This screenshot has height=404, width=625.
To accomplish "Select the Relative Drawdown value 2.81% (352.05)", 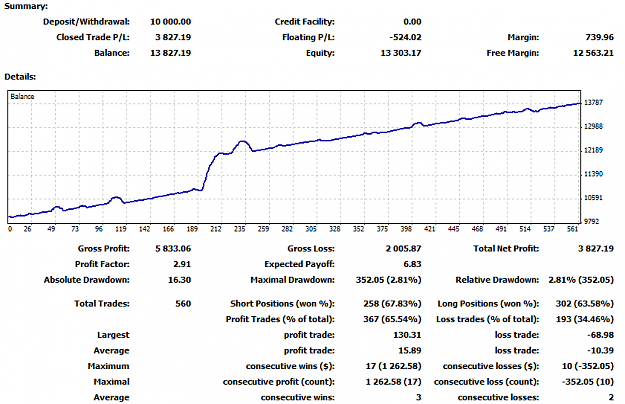I will pyautogui.click(x=581, y=280).
